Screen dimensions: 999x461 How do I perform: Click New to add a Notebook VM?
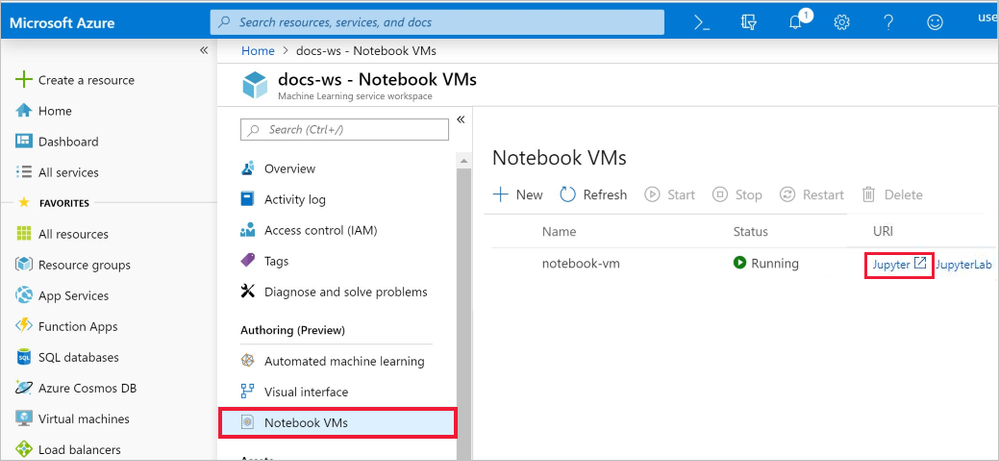519,194
